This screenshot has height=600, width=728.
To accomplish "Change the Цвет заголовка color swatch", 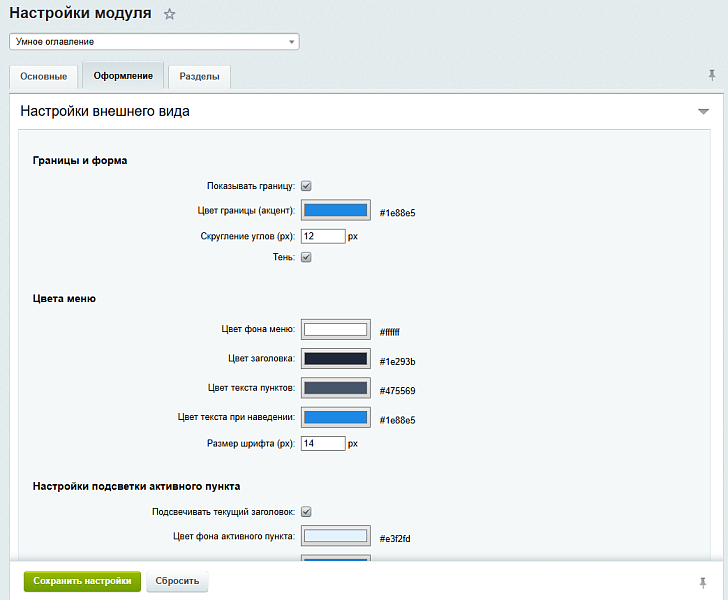I will pos(335,359).
